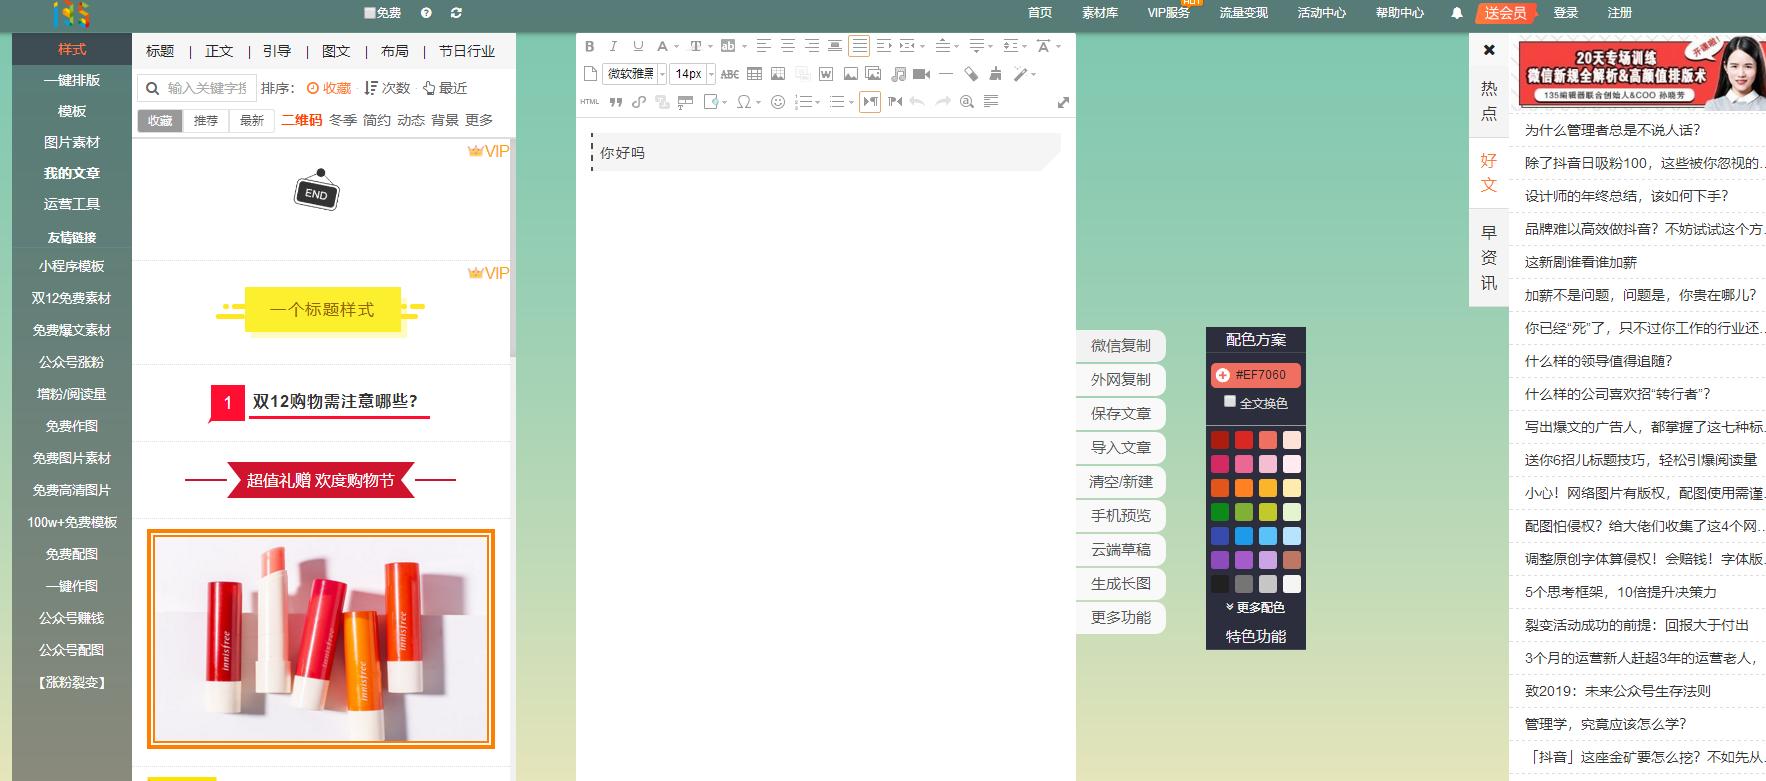Viewport: 1766px width, 781px height.
Task: Click the 保存文章 button
Action: (1120, 414)
